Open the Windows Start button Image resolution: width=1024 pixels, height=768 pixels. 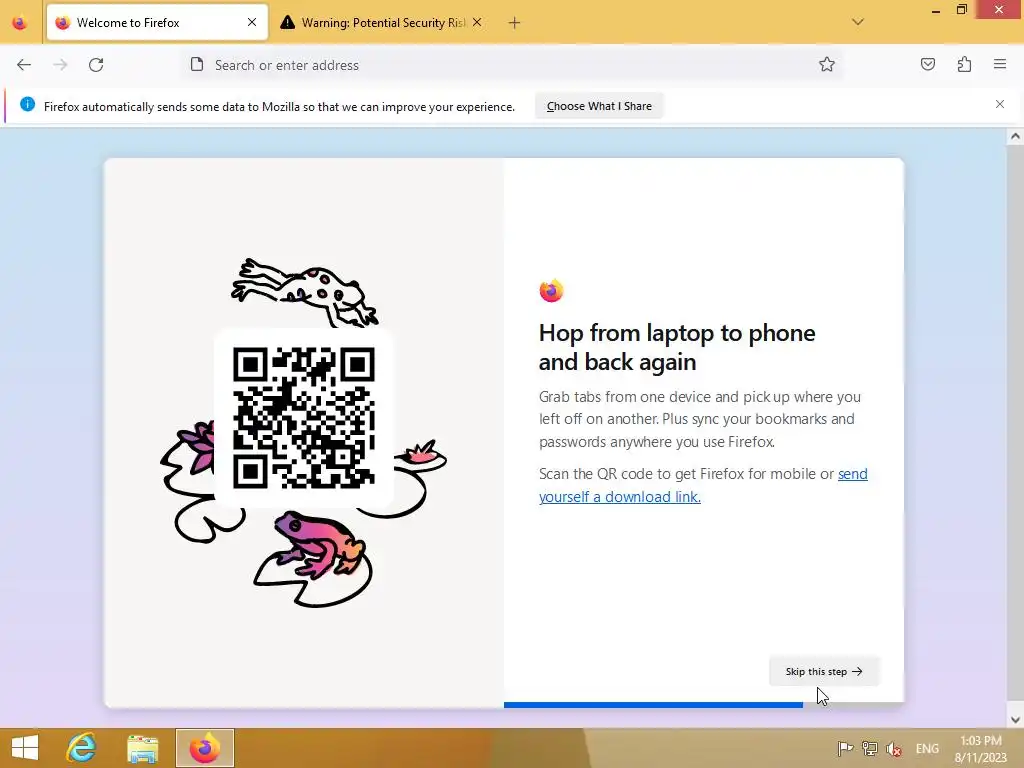click(x=25, y=748)
